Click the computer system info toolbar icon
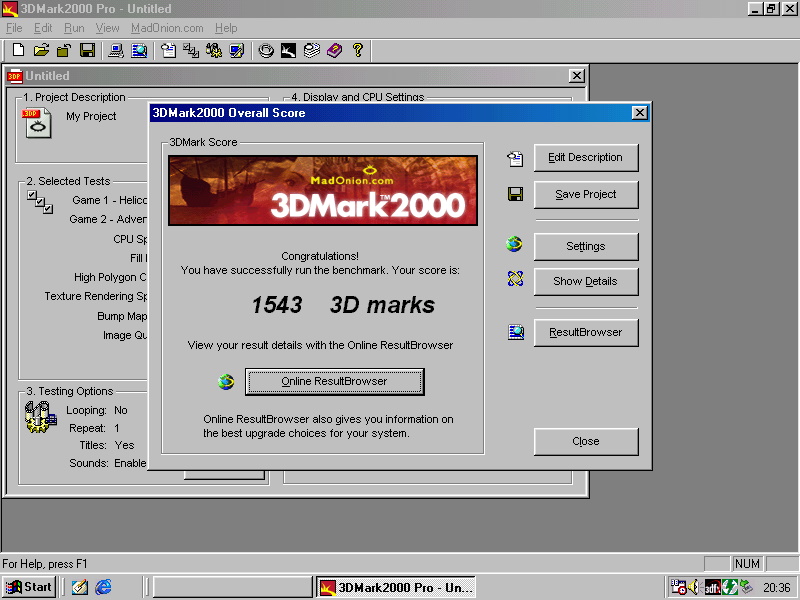Screen dimensions: 800x600 point(116,50)
